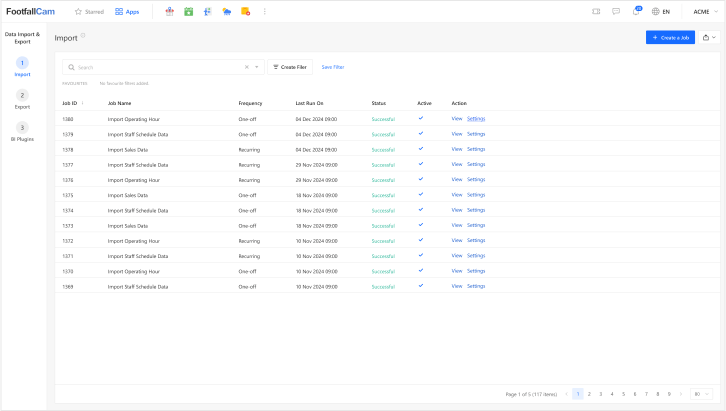Viewport: 726px width, 411px height.
Task: Toggle Active checkmark for job 1377
Action: click(x=421, y=164)
